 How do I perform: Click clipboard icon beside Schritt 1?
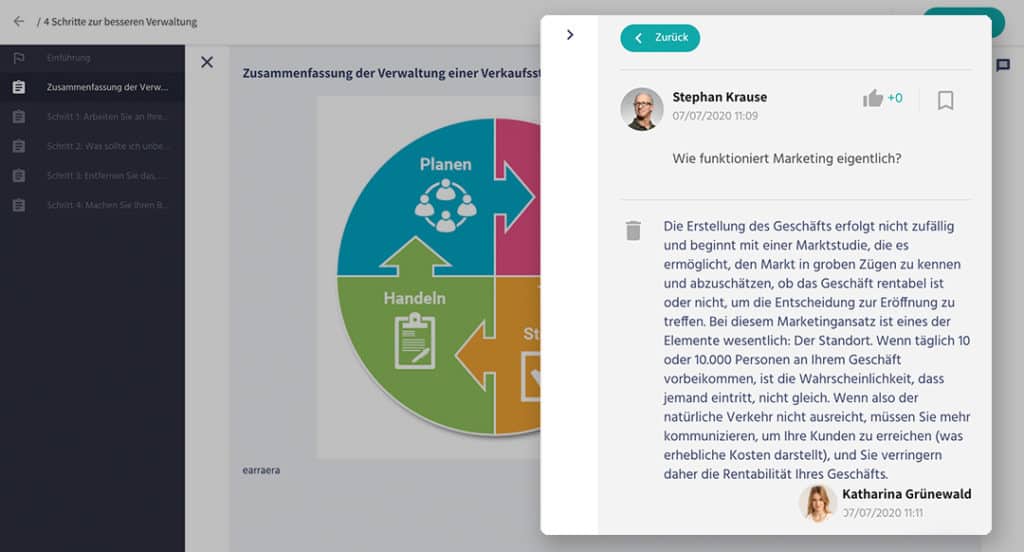coord(19,116)
